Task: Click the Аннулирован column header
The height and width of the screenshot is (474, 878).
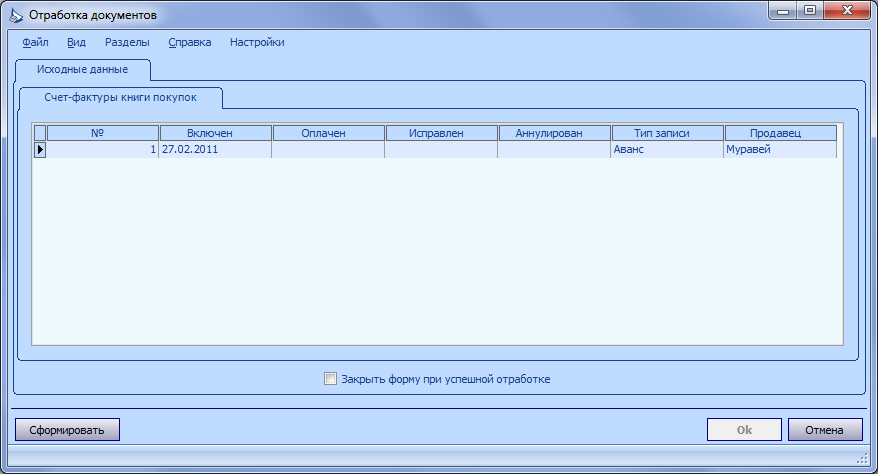Action: [554, 133]
